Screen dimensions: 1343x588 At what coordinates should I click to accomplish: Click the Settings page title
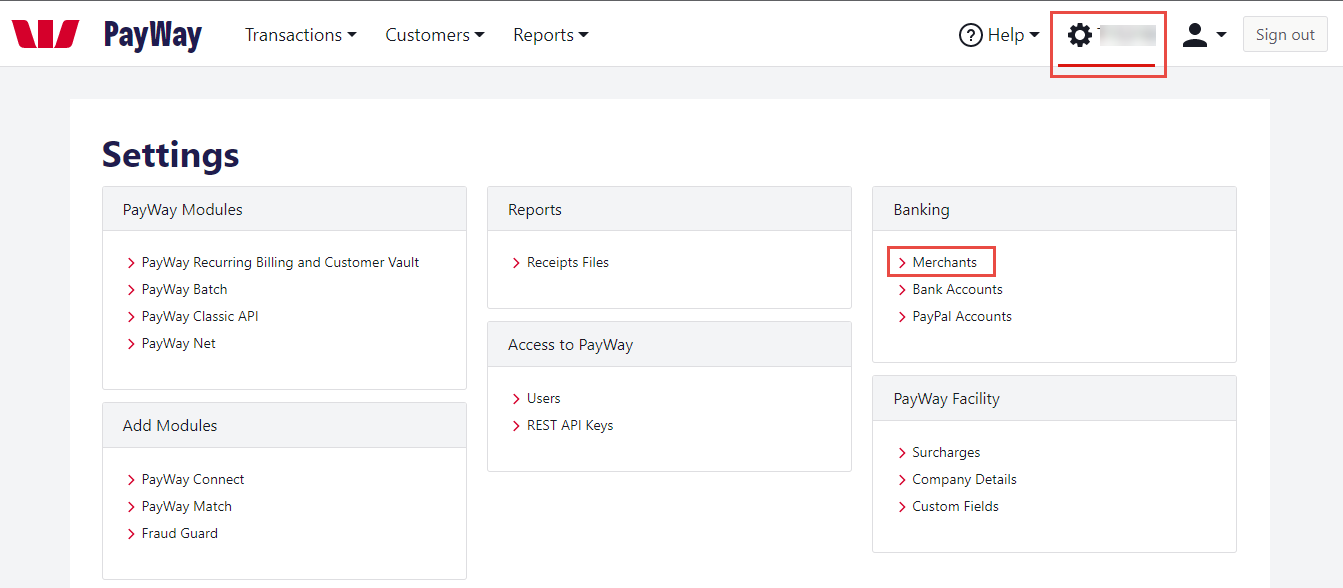click(x=171, y=155)
